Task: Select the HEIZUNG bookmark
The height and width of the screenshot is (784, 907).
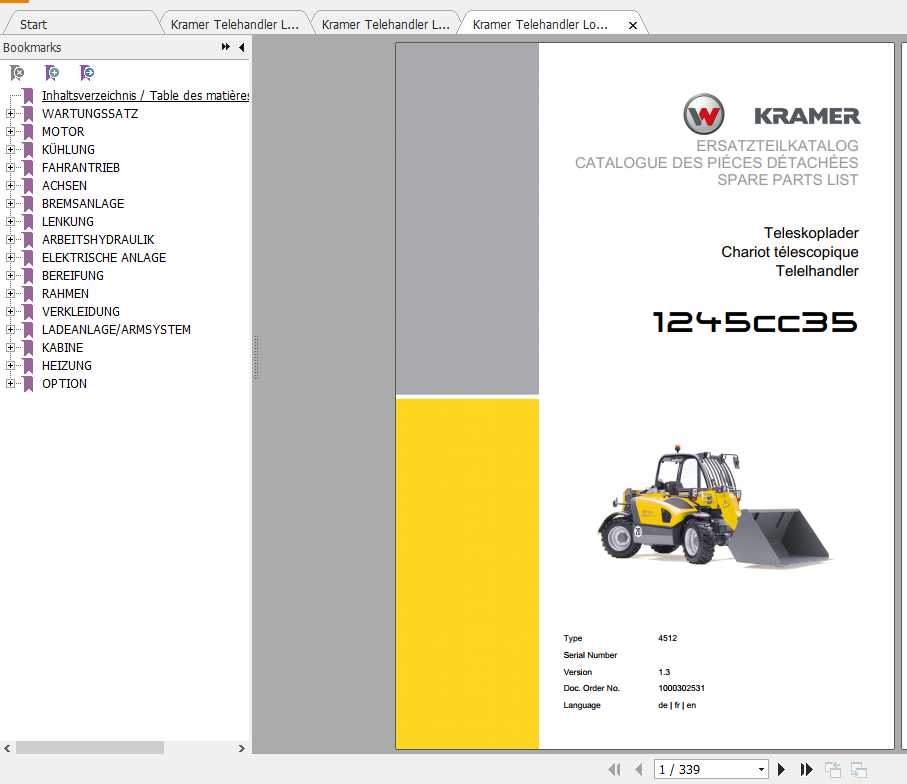Action: pyautogui.click(x=67, y=365)
